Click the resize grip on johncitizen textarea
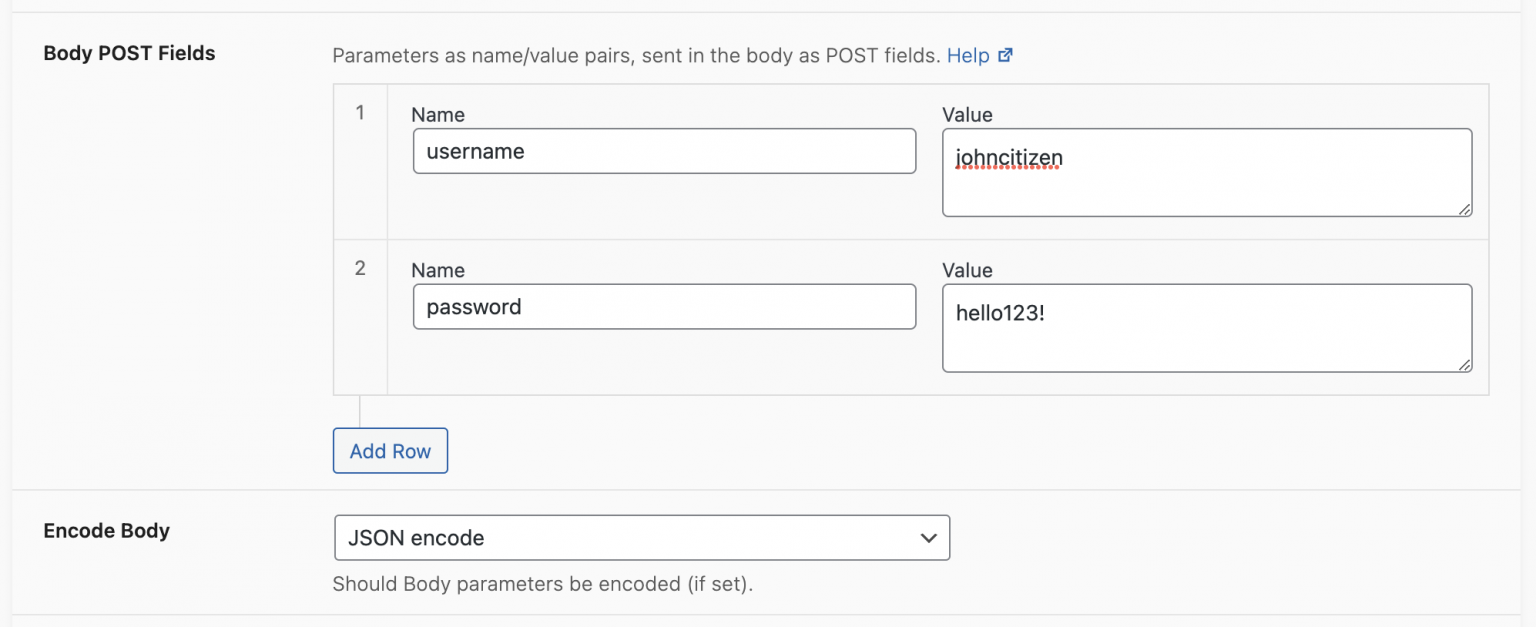 coord(1465,208)
